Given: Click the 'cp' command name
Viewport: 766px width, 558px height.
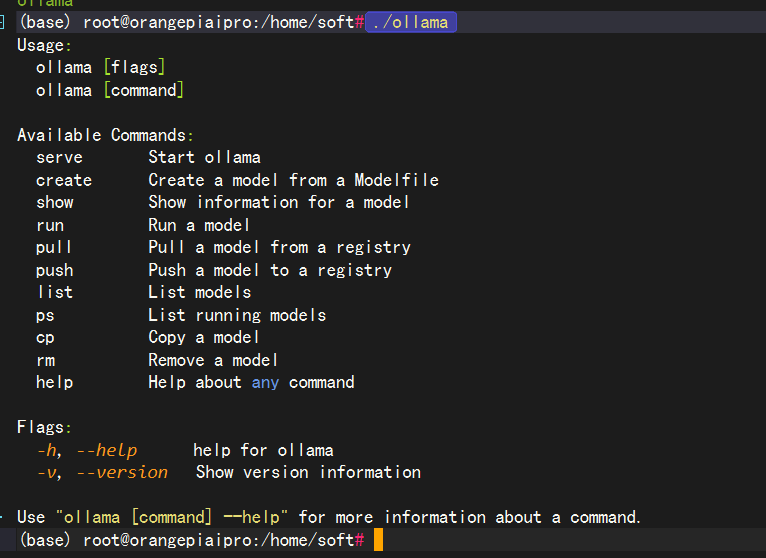Looking at the screenshot, I should pos(45,338).
